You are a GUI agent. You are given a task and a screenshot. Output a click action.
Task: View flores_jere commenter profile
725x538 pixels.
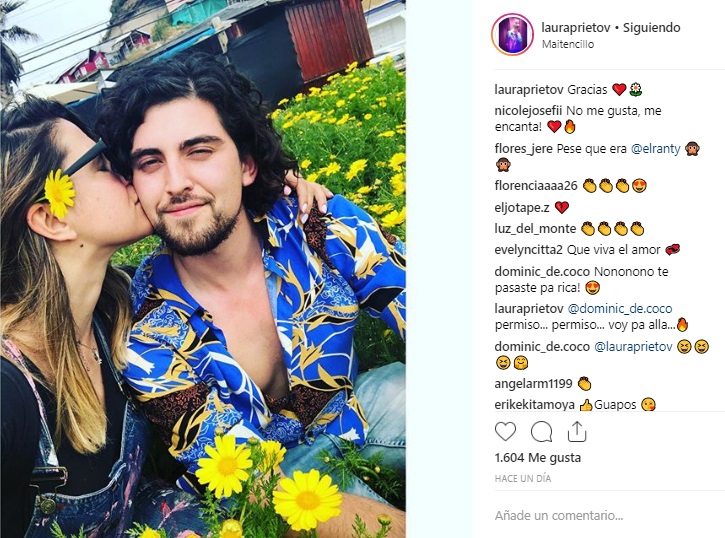[524, 149]
